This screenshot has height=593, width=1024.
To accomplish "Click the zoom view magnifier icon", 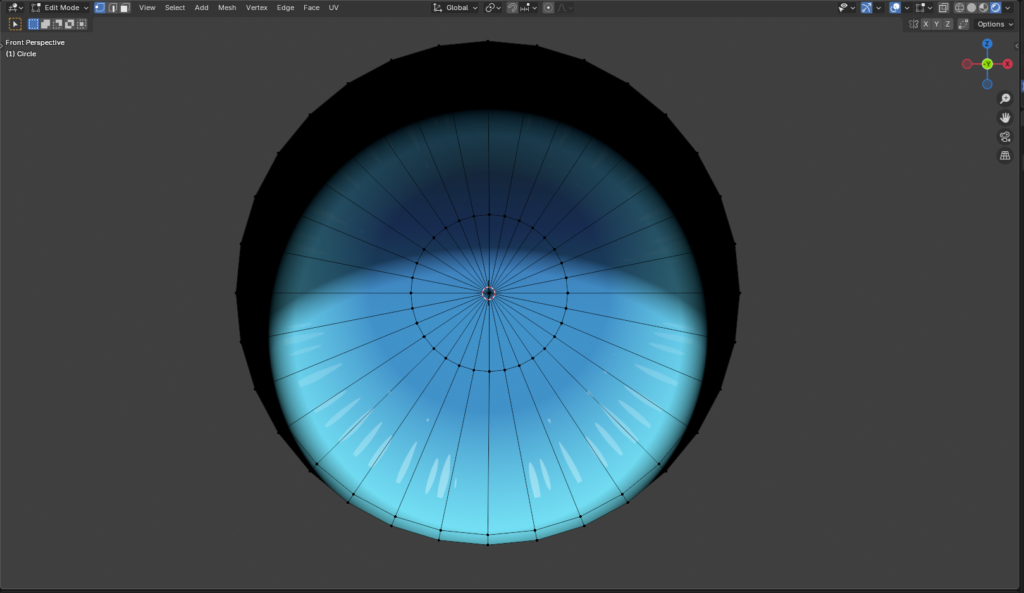I will point(1005,99).
